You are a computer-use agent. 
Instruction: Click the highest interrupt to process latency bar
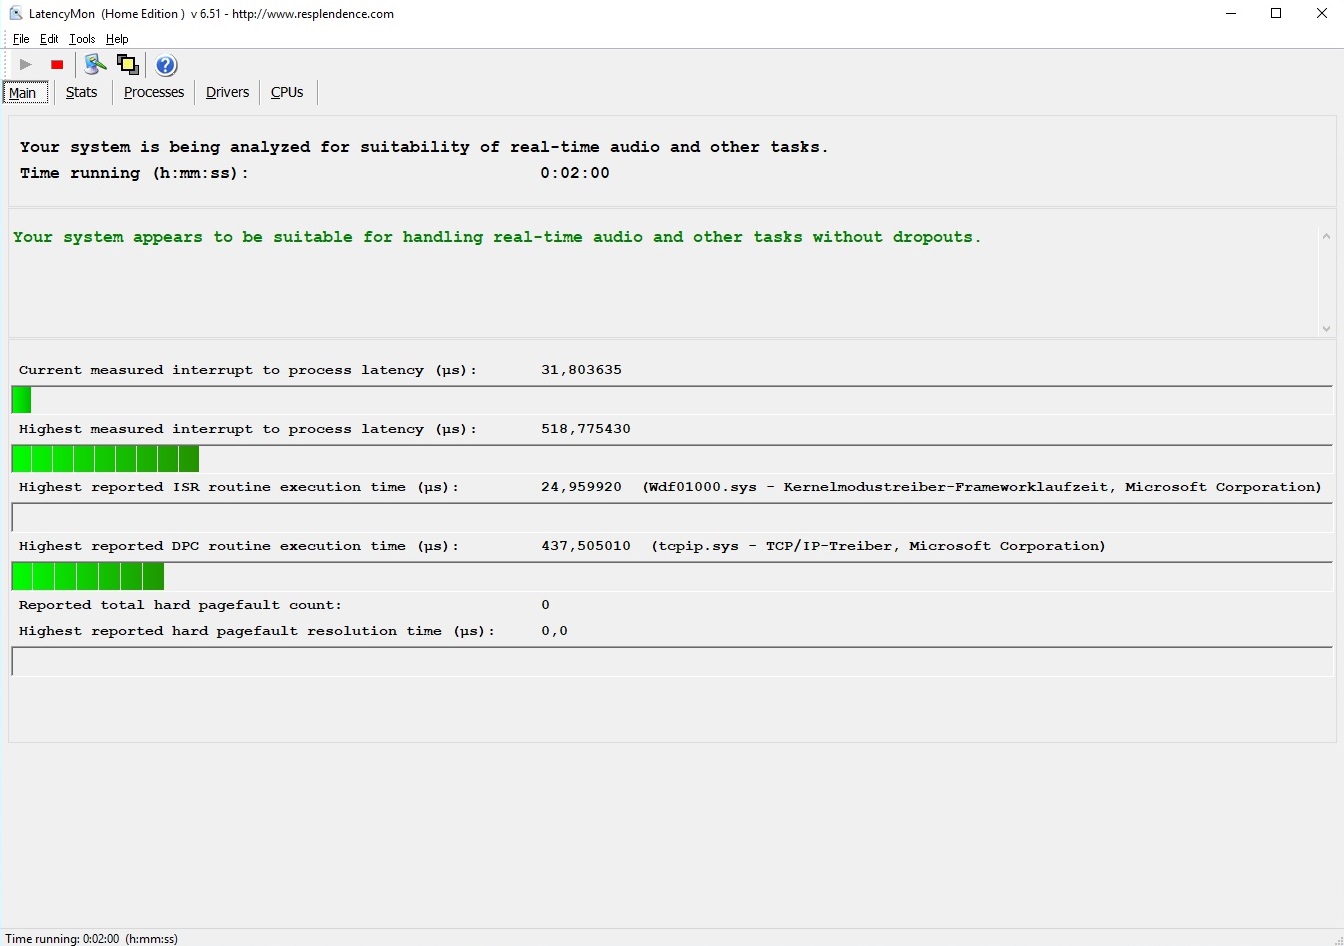(672, 458)
